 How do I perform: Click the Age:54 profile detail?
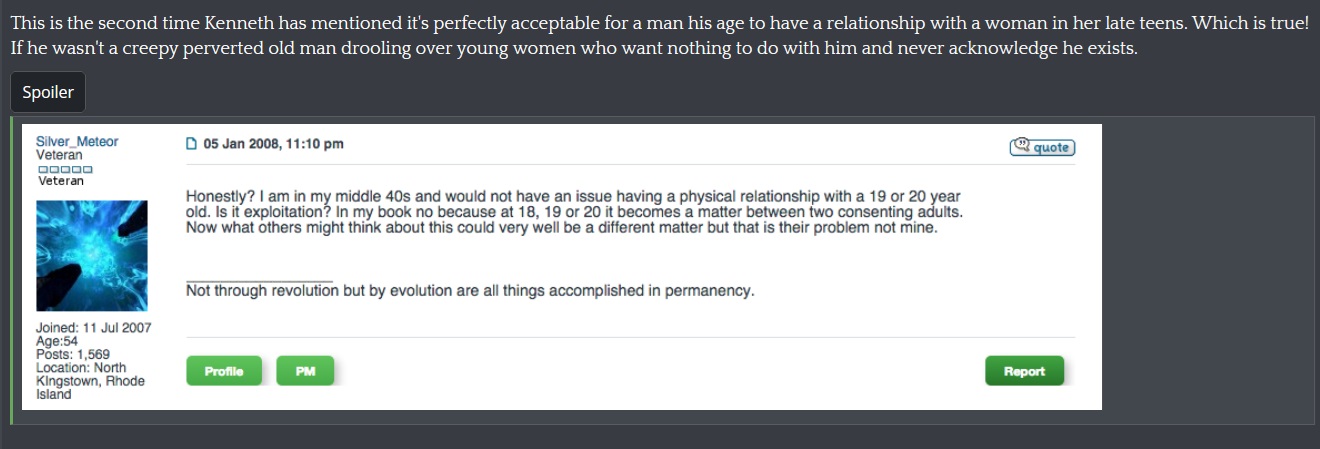point(57,341)
